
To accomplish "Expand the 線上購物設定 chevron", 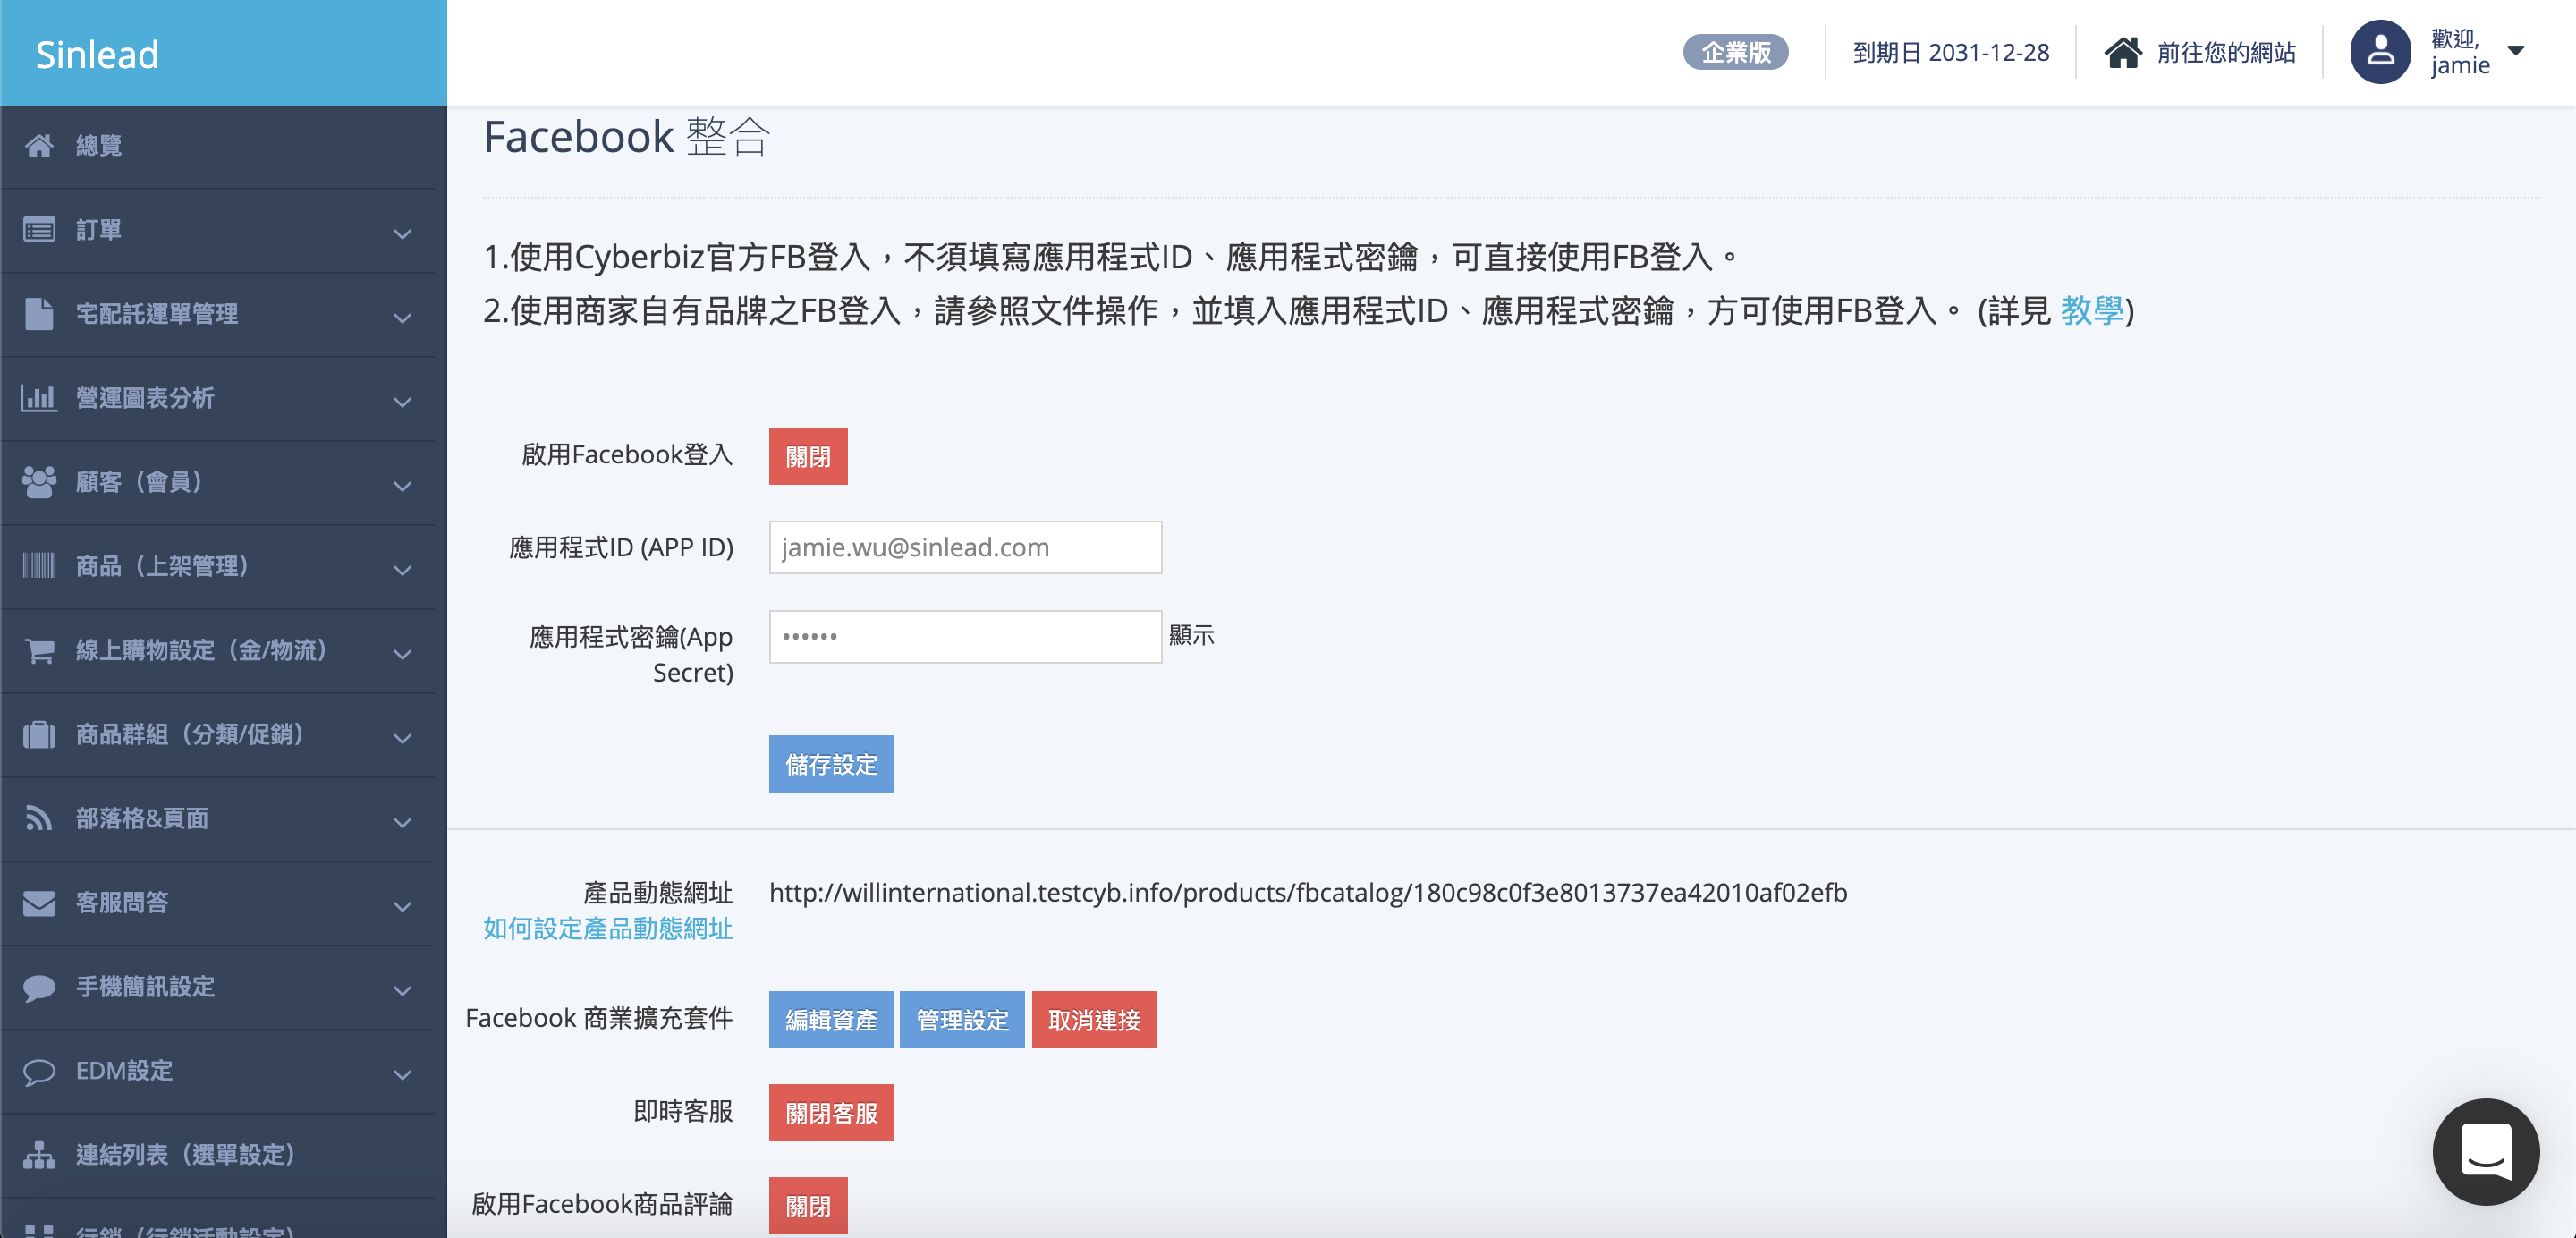I will tap(402, 654).
